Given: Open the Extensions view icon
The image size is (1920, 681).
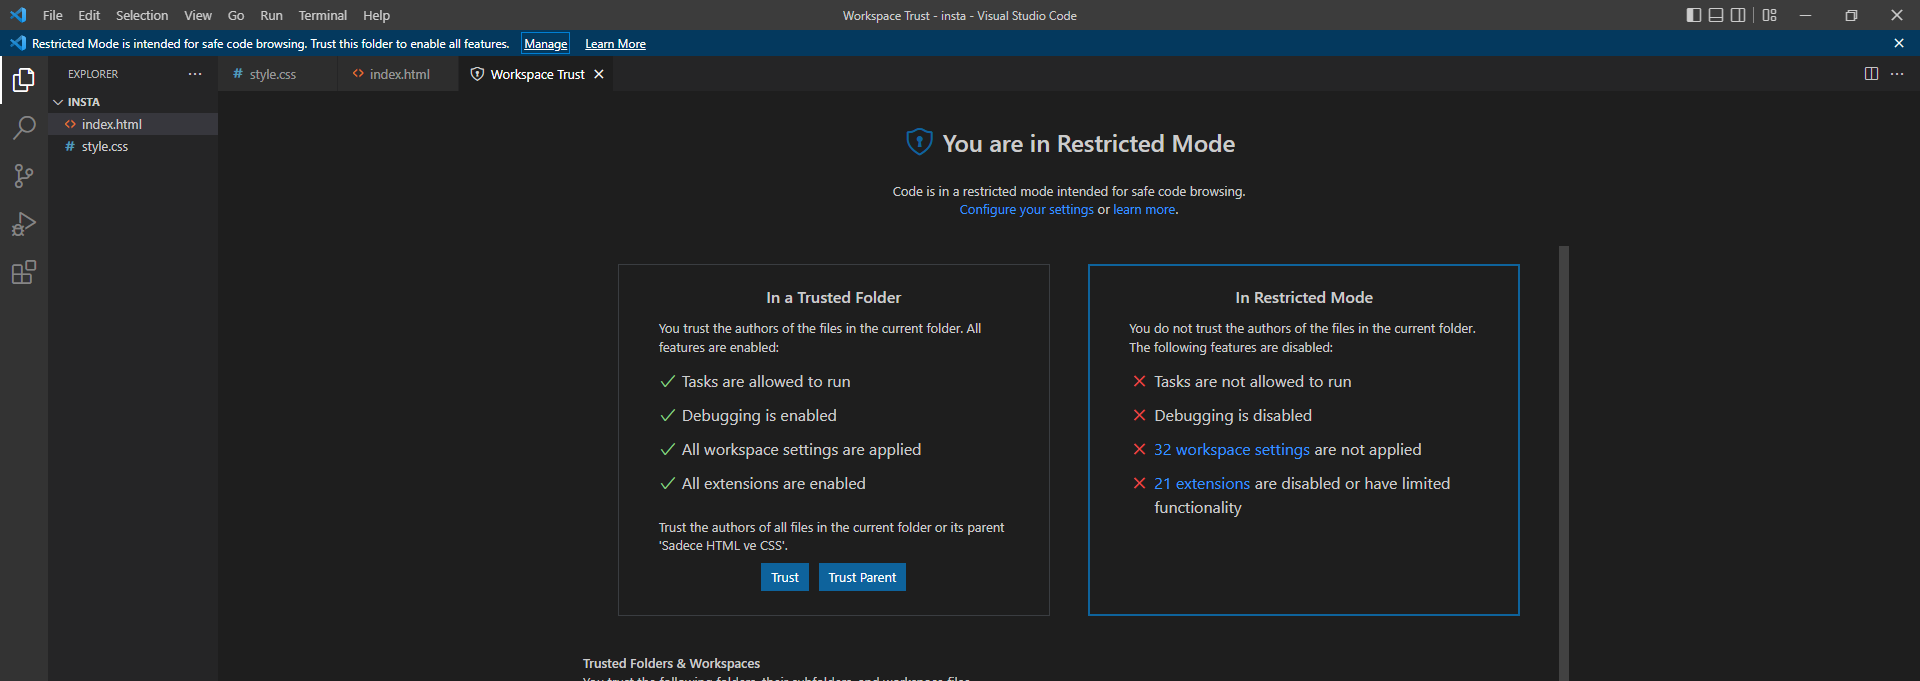Looking at the screenshot, I should tap(24, 272).
